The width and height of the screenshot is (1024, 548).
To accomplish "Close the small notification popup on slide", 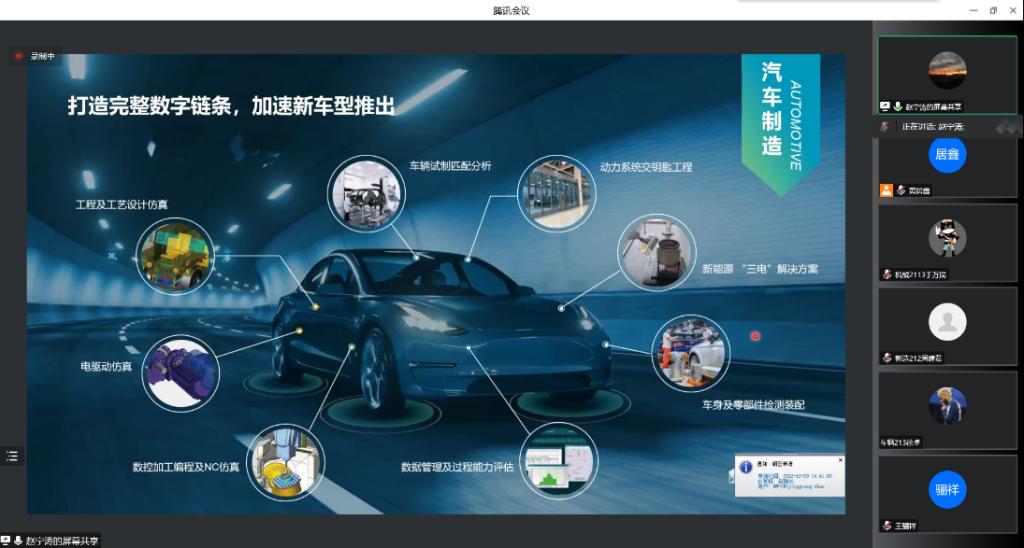I will (840, 460).
